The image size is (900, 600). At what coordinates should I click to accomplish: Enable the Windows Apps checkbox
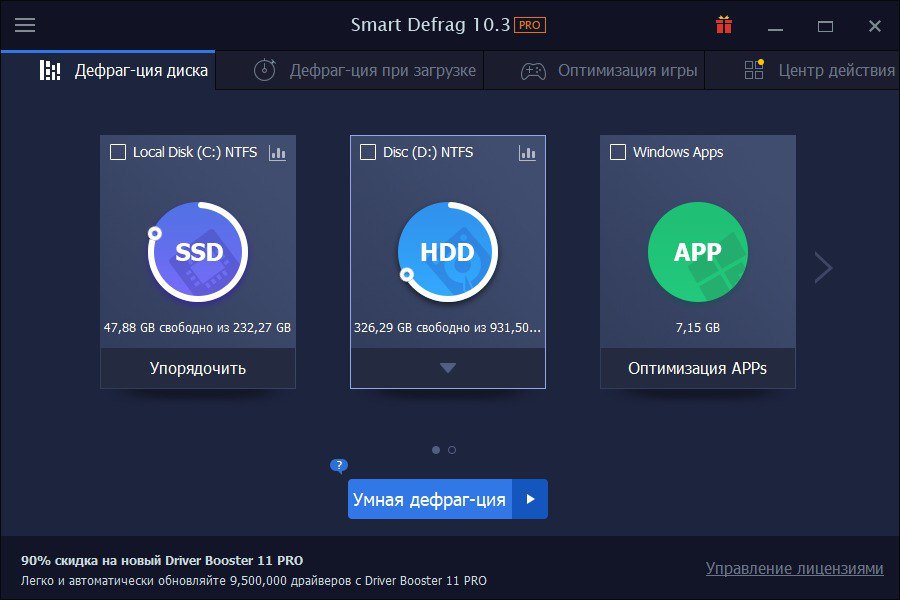coord(618,152)
